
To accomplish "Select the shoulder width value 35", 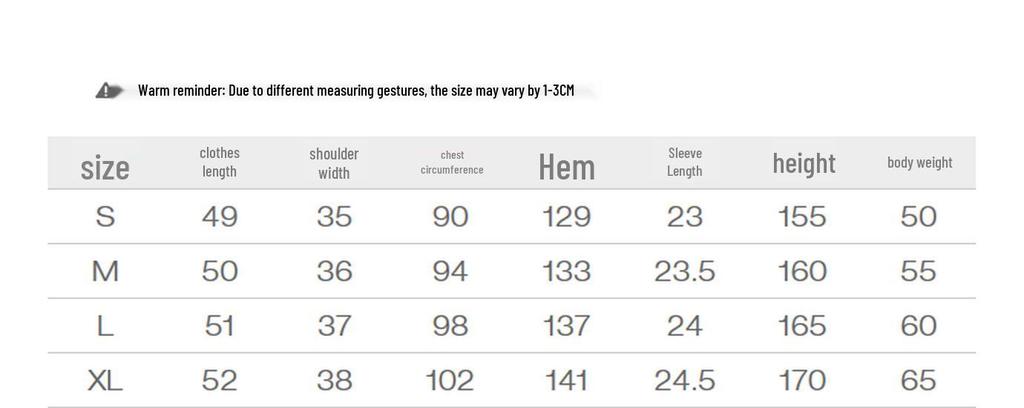I will coord(334,217).
